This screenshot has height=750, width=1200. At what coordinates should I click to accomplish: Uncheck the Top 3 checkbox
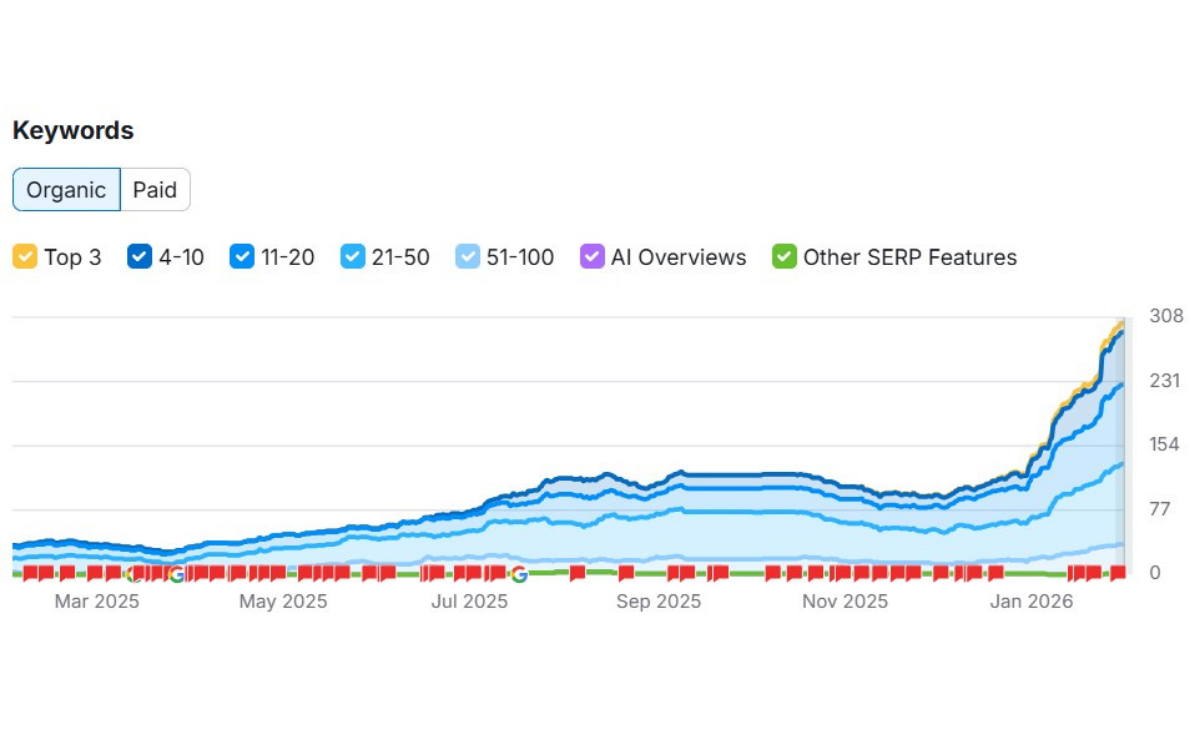click(x=25, y=257)
